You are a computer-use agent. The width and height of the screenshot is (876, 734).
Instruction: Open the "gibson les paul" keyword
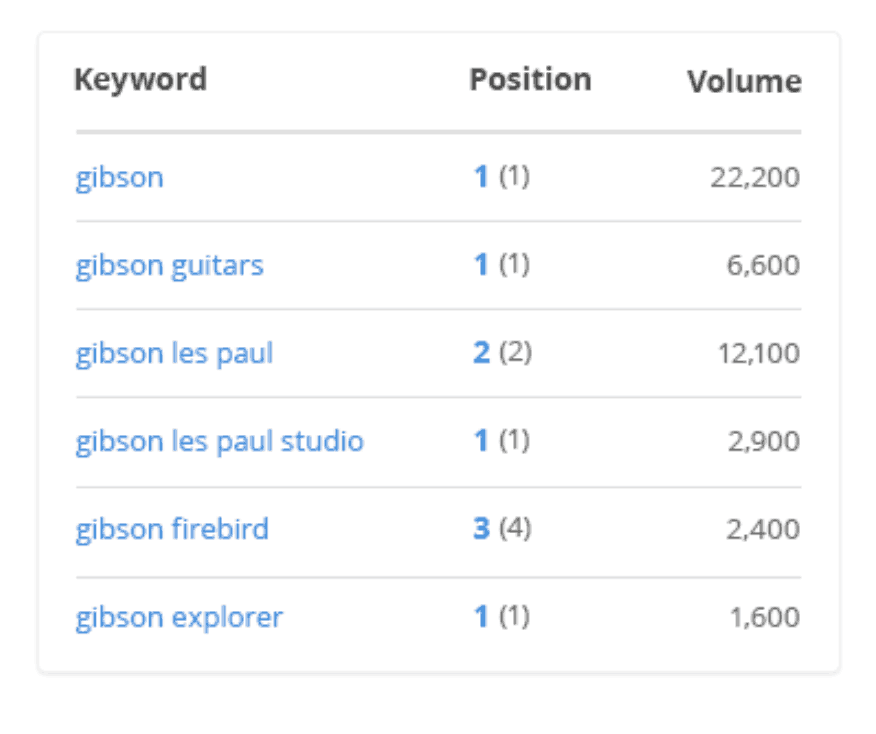[174, 354]
